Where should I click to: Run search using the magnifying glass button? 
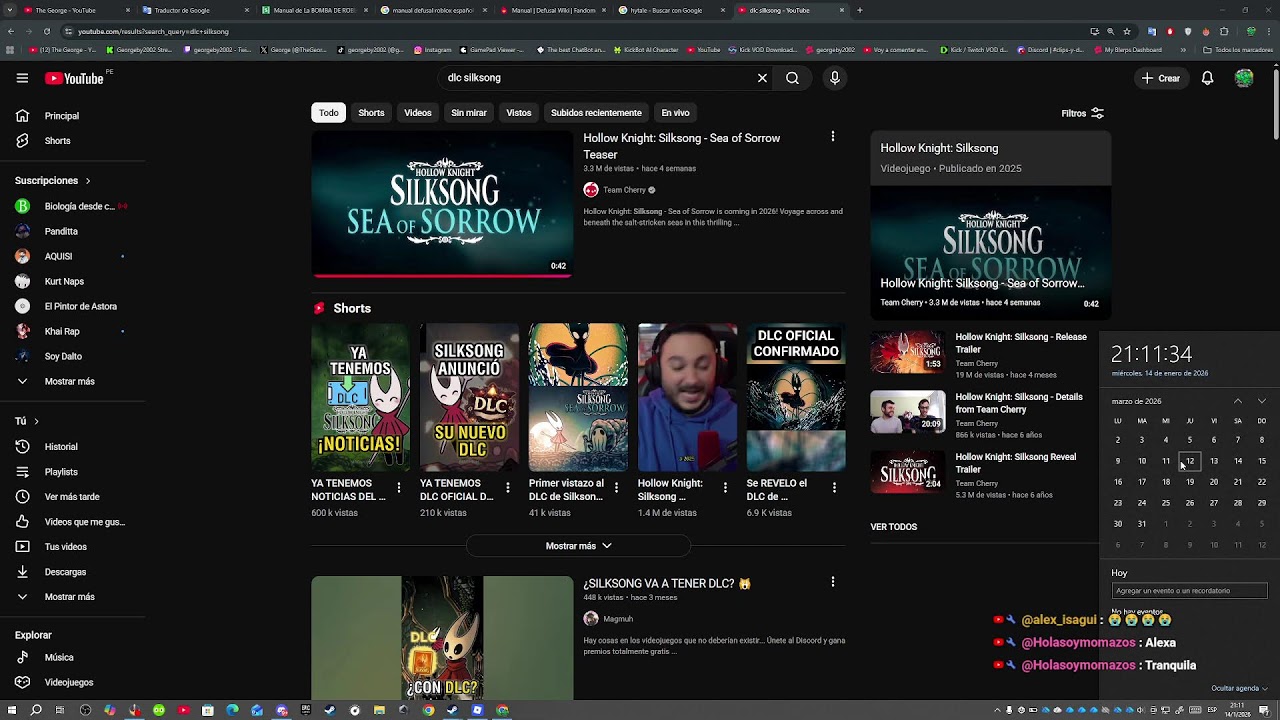[x=792, y=78]
